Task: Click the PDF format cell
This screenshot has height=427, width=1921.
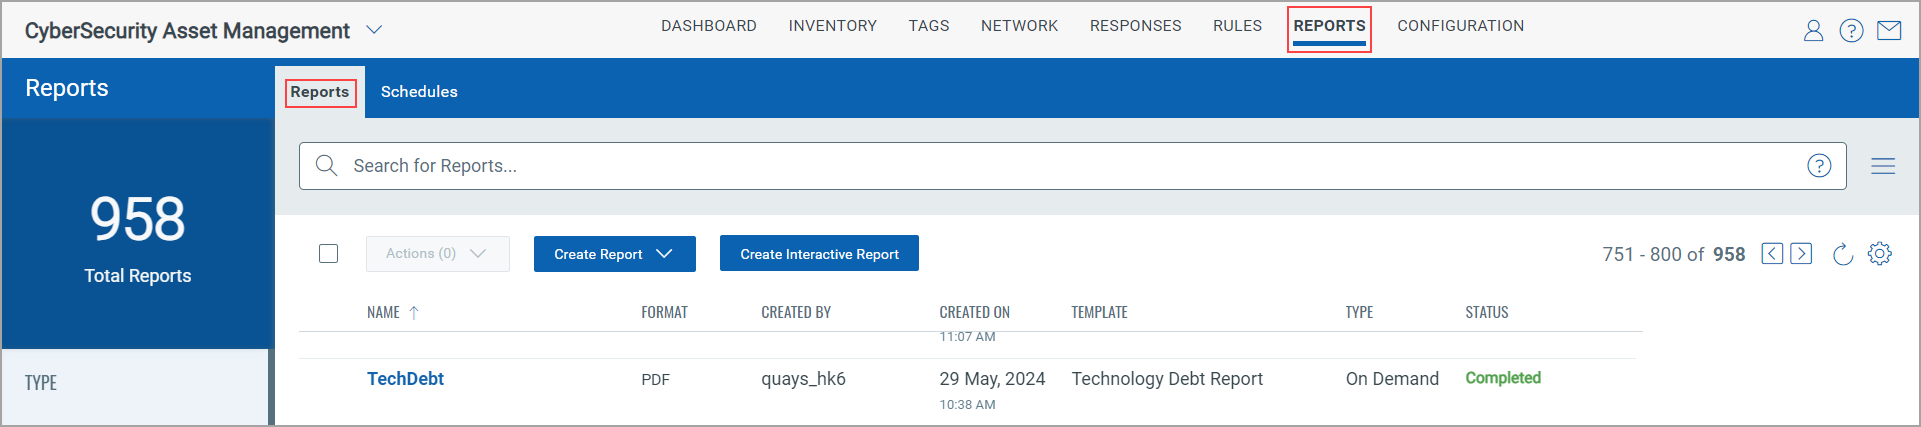Action: 655,380
